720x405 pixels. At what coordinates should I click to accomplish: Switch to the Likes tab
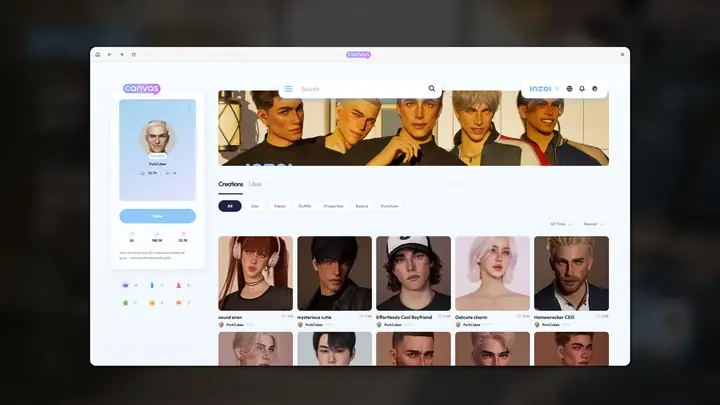point(256,184)
